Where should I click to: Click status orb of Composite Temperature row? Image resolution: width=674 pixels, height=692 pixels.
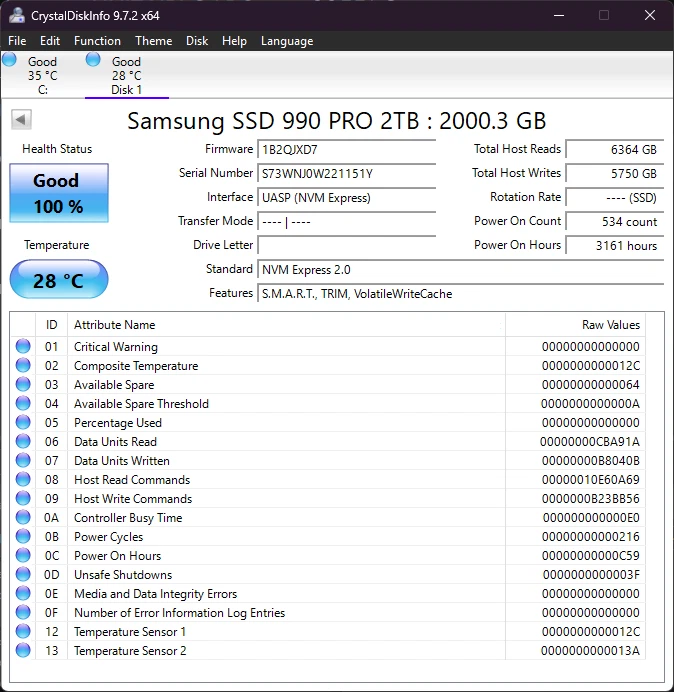click(x=23, y=365)
